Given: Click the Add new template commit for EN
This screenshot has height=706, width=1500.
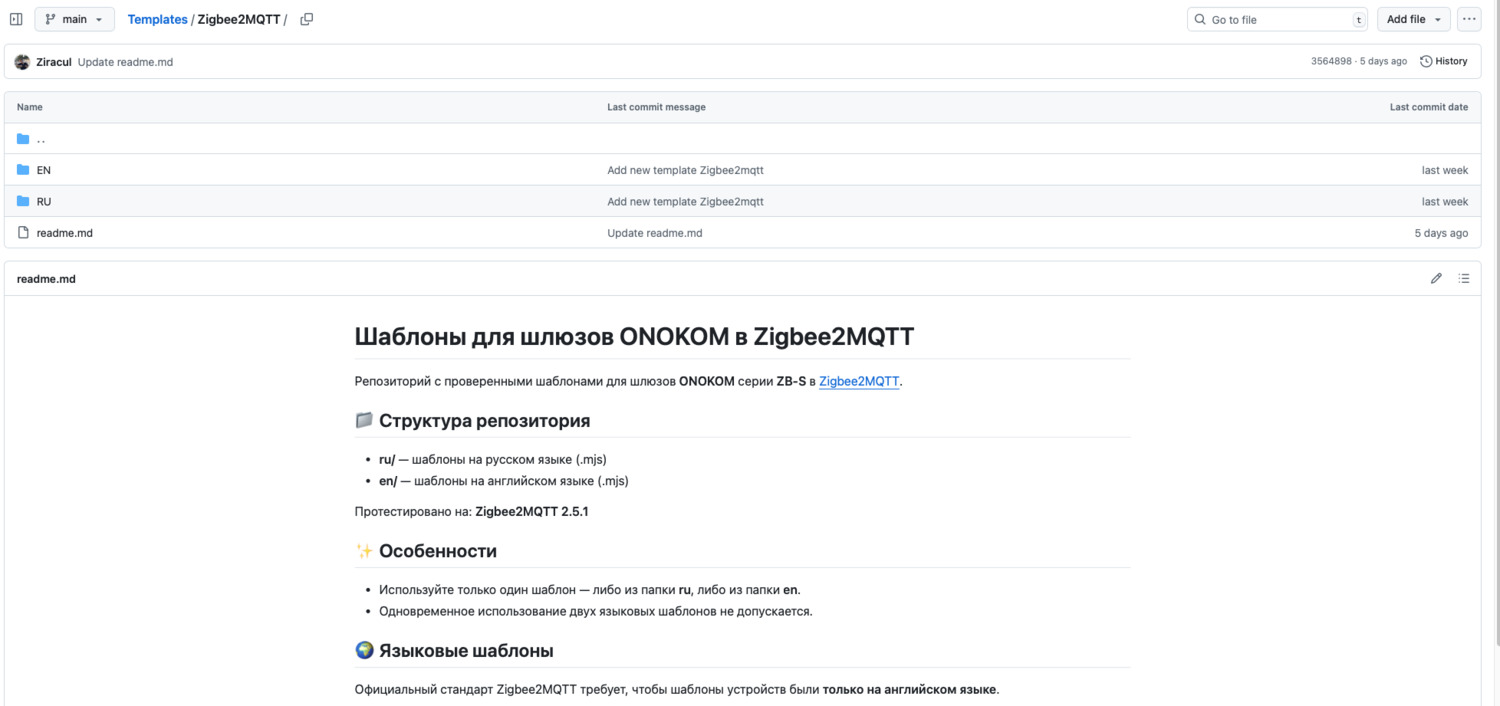Looking at the screenshot, I should 685,170.
